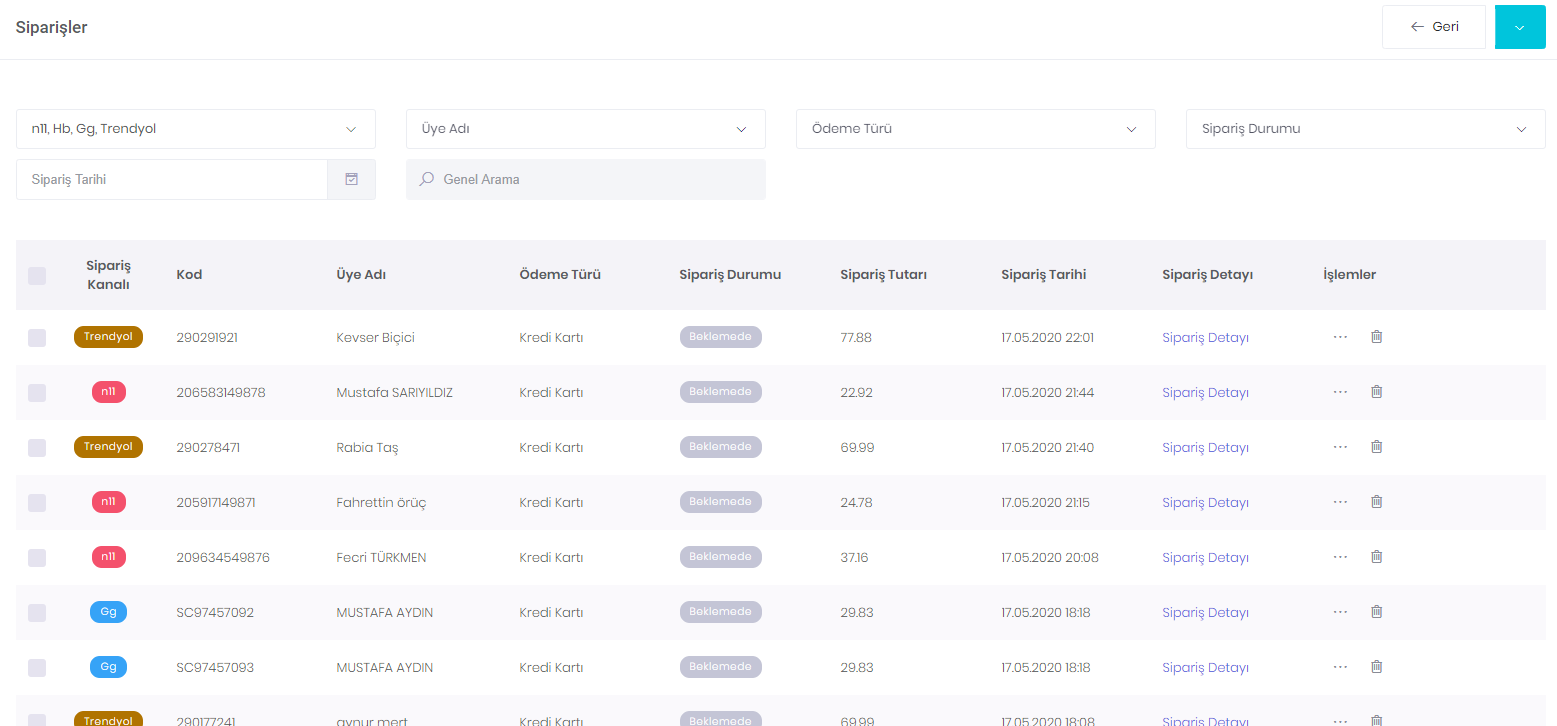Expand the Üye Adı filter dropdown
This screenshot has height=726, width=1557.
585,129
